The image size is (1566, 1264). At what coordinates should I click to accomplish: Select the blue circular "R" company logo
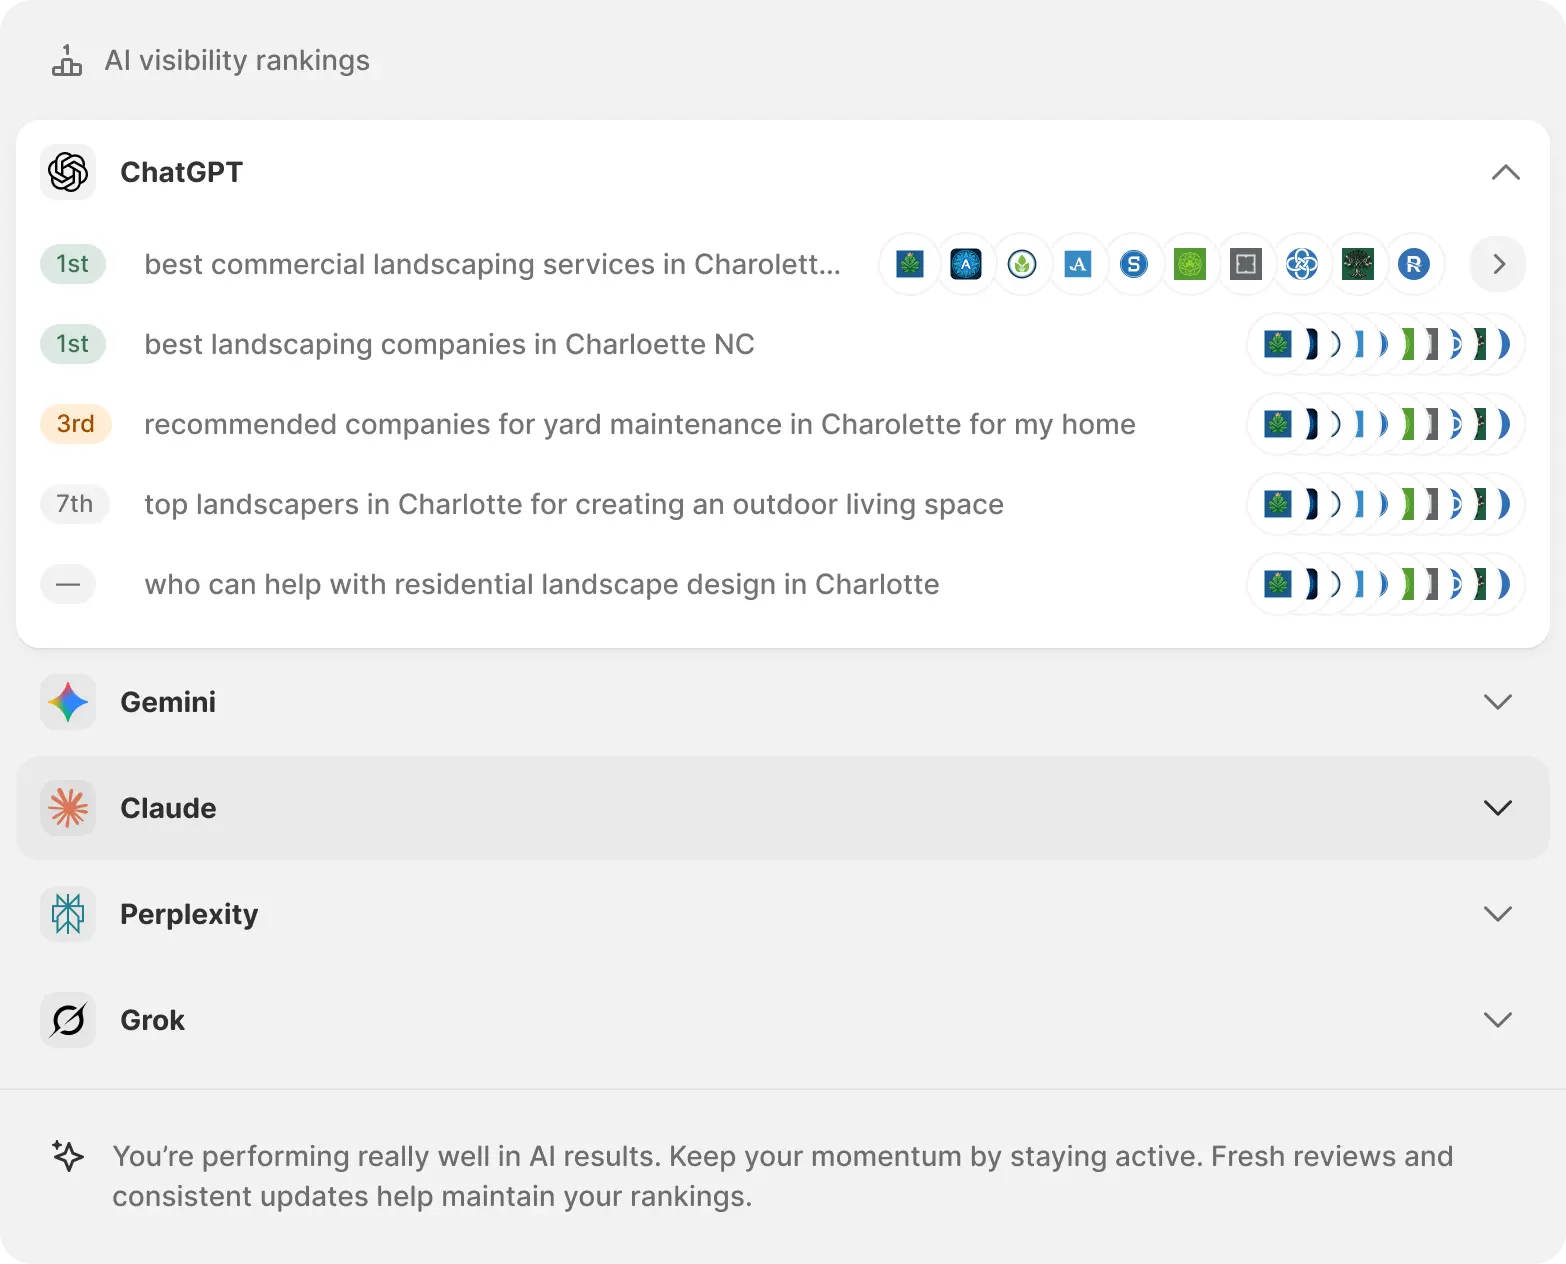(1414, 264)
